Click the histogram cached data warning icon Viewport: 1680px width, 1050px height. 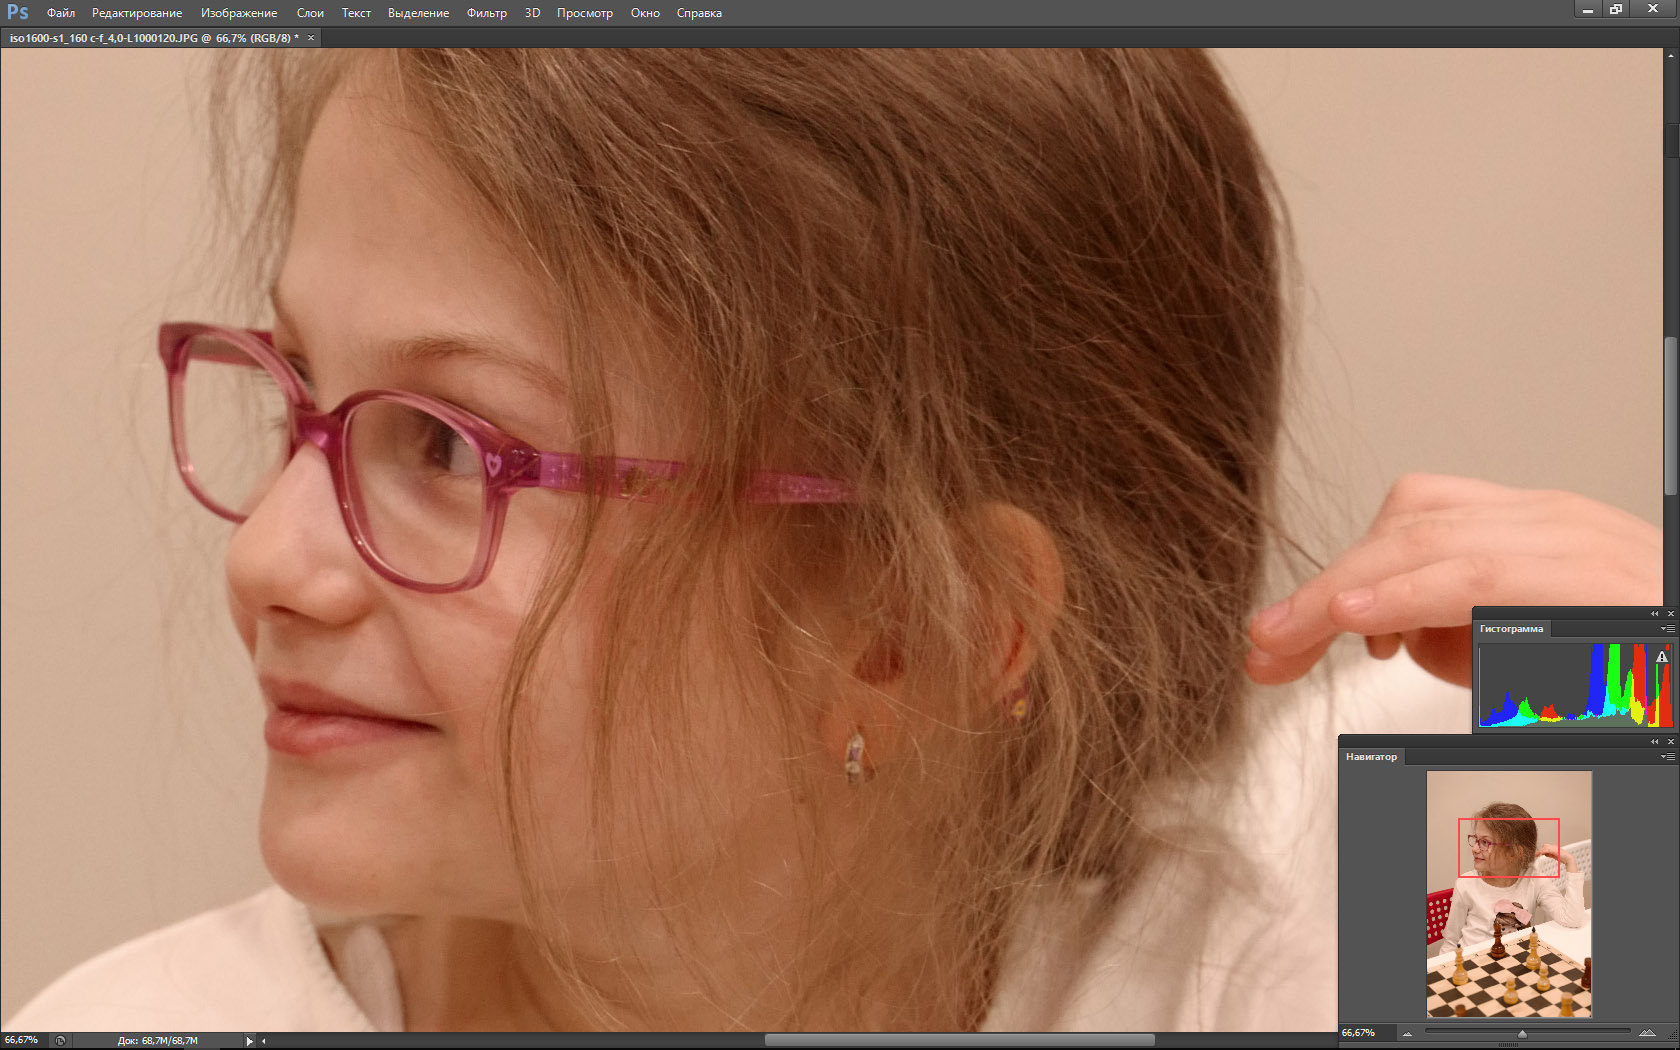tap(1662, 657)
